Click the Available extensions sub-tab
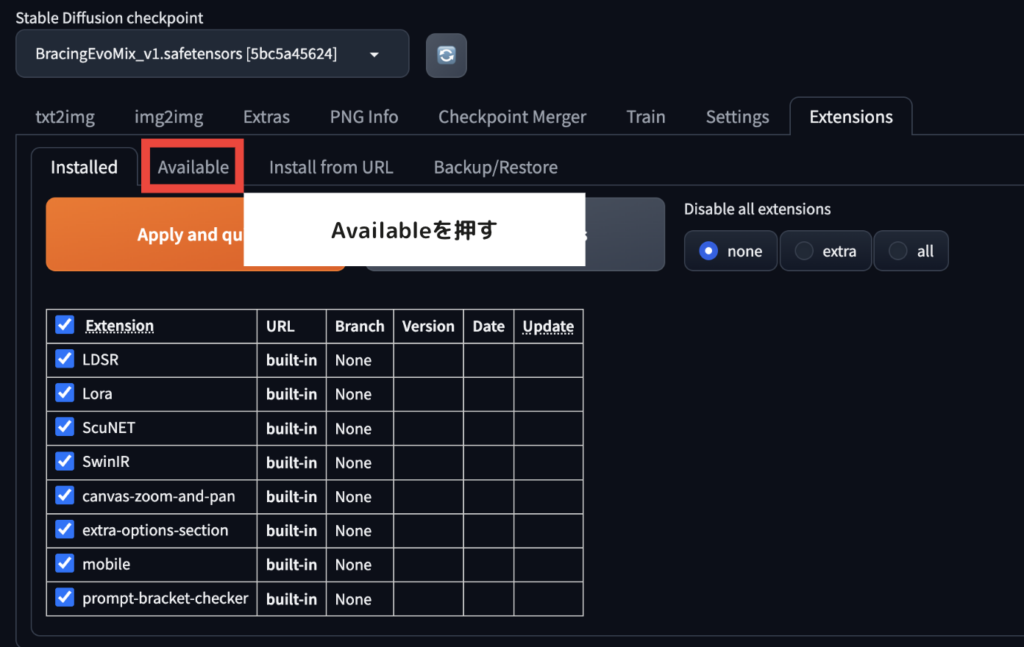The width and height of the screenshot is (1024, 647). 193,167
